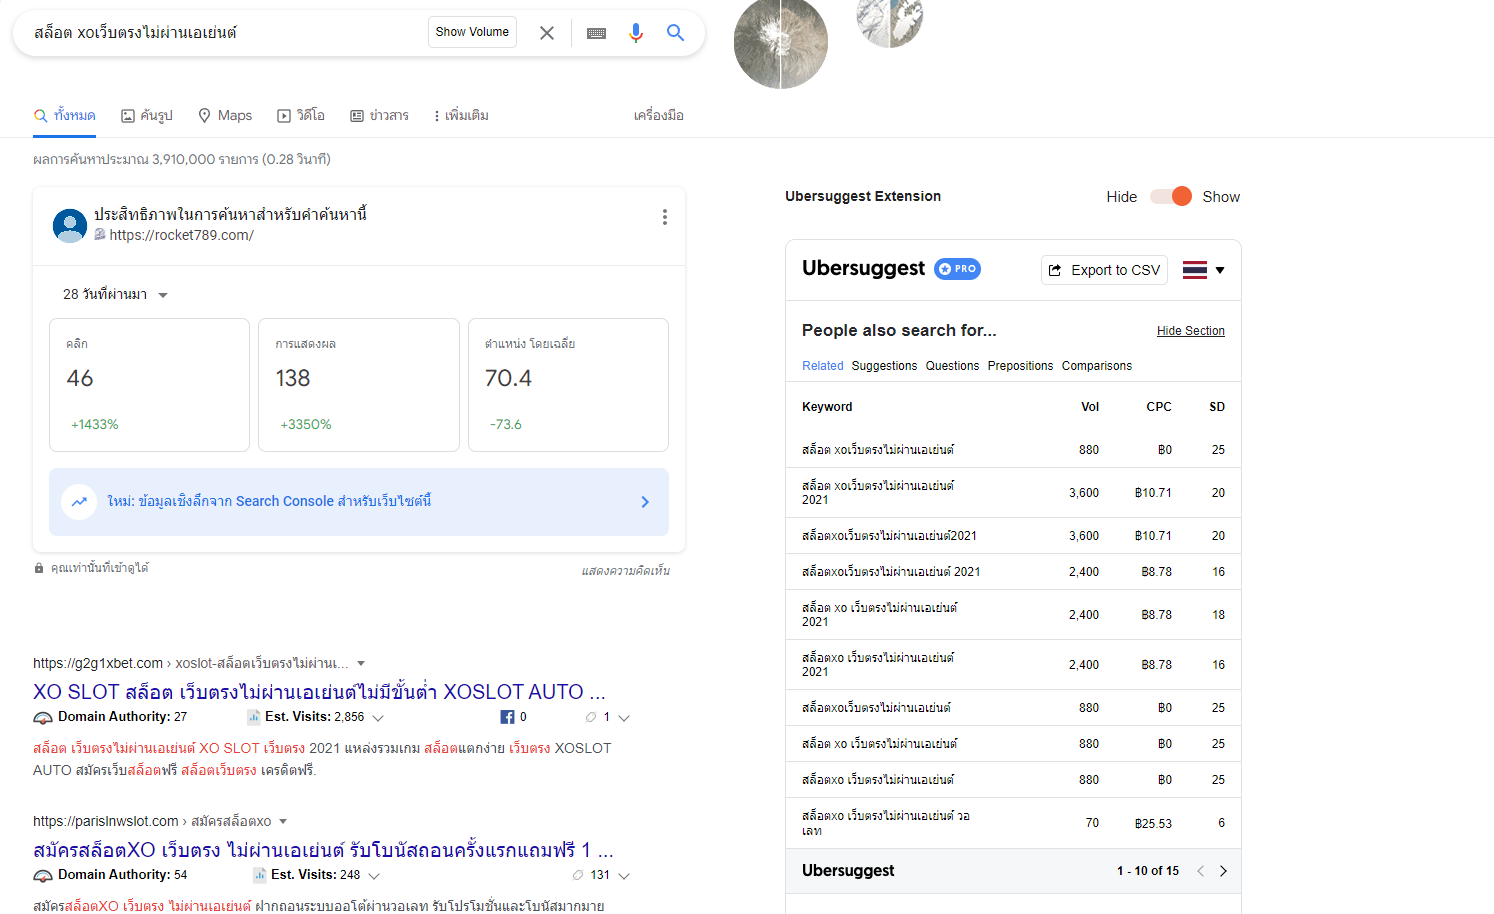
Task: Click the '1 - 10 of 15' pagination text
Action: [x=1148, y=871]
